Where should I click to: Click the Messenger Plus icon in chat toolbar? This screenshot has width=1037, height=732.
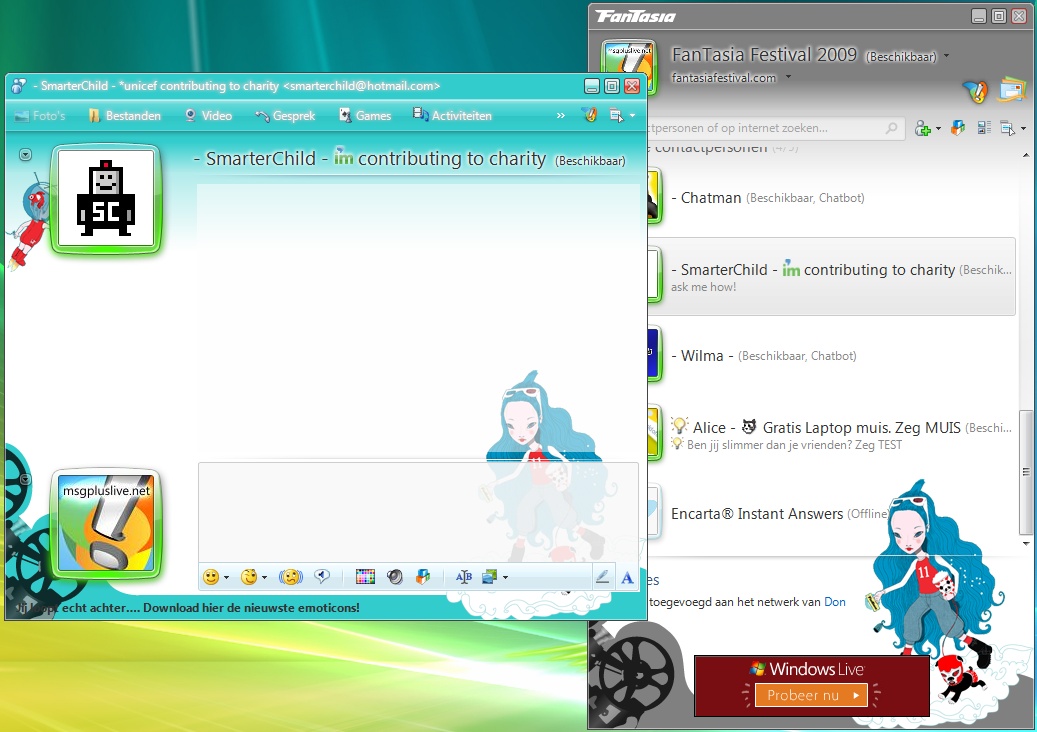589,115
